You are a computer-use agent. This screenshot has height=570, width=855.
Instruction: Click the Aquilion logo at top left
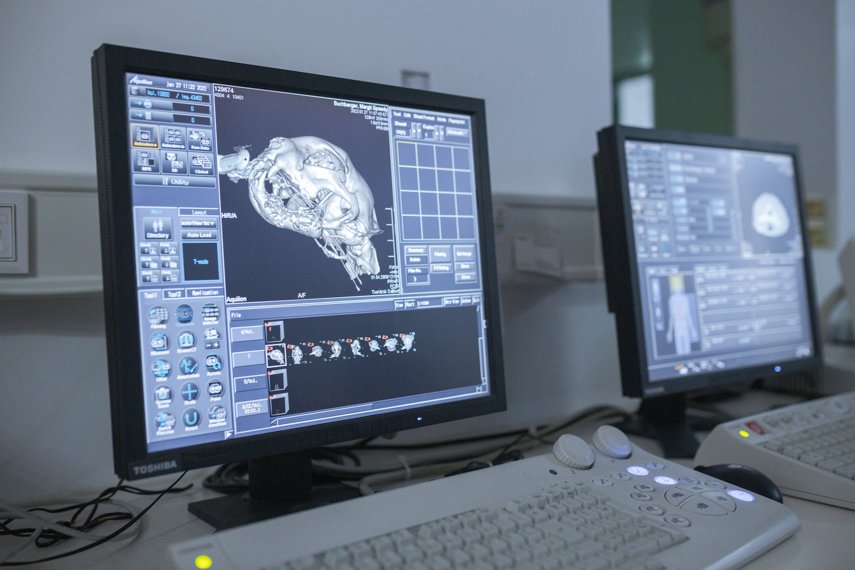(x=142, y=81)
